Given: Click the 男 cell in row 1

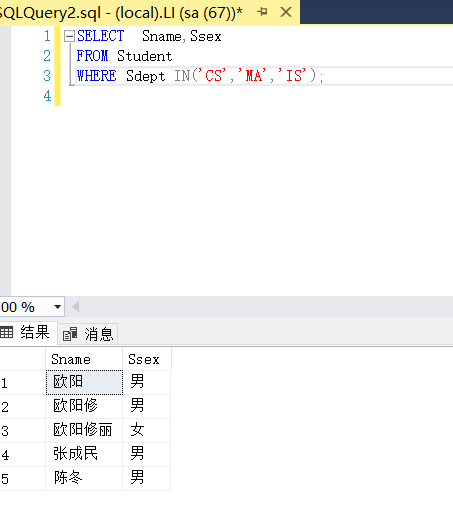Looking at the screenshot, I should 147,382.
